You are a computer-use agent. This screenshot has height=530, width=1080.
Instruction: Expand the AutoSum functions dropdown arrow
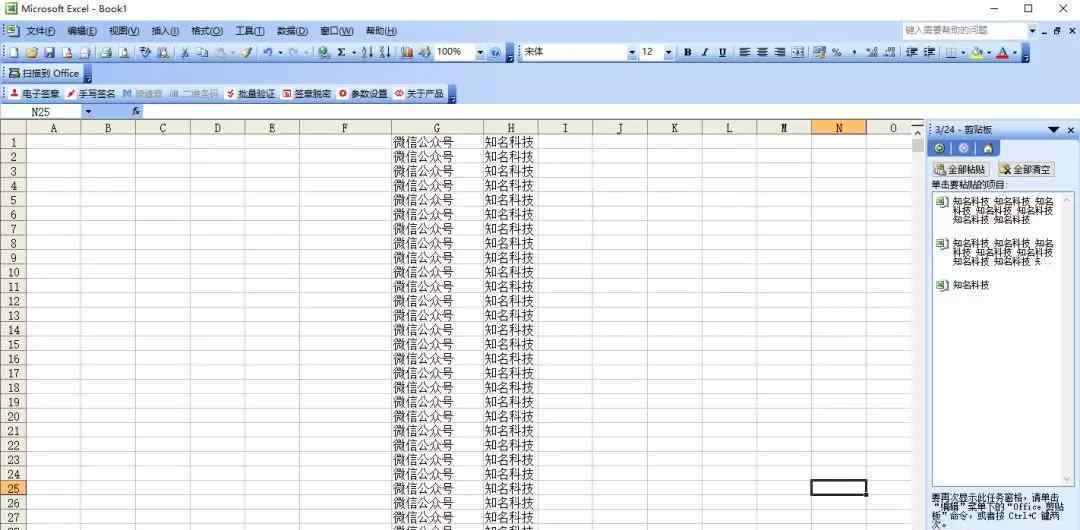click(354, 52)
